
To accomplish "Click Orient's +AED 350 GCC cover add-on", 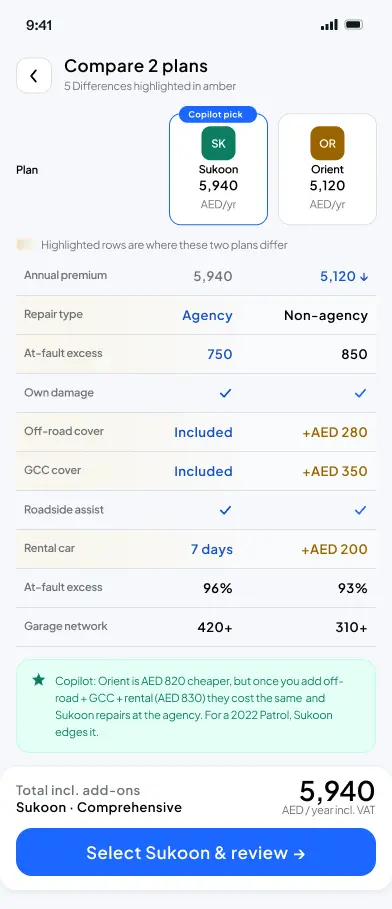I will pyautogui.click(x=335, y=471).
